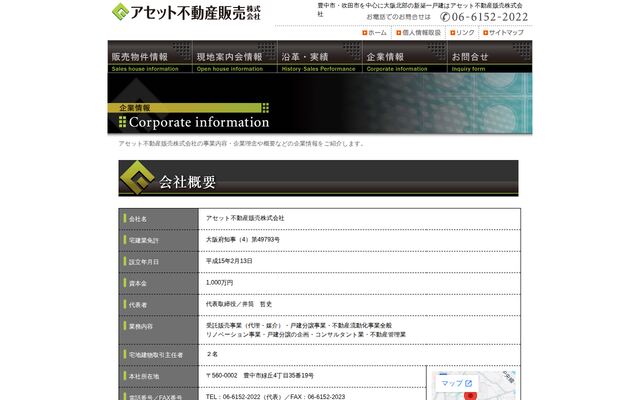Open the リンク page link
The height and width of the screenshot is (400, 640).
click(462, 33)
